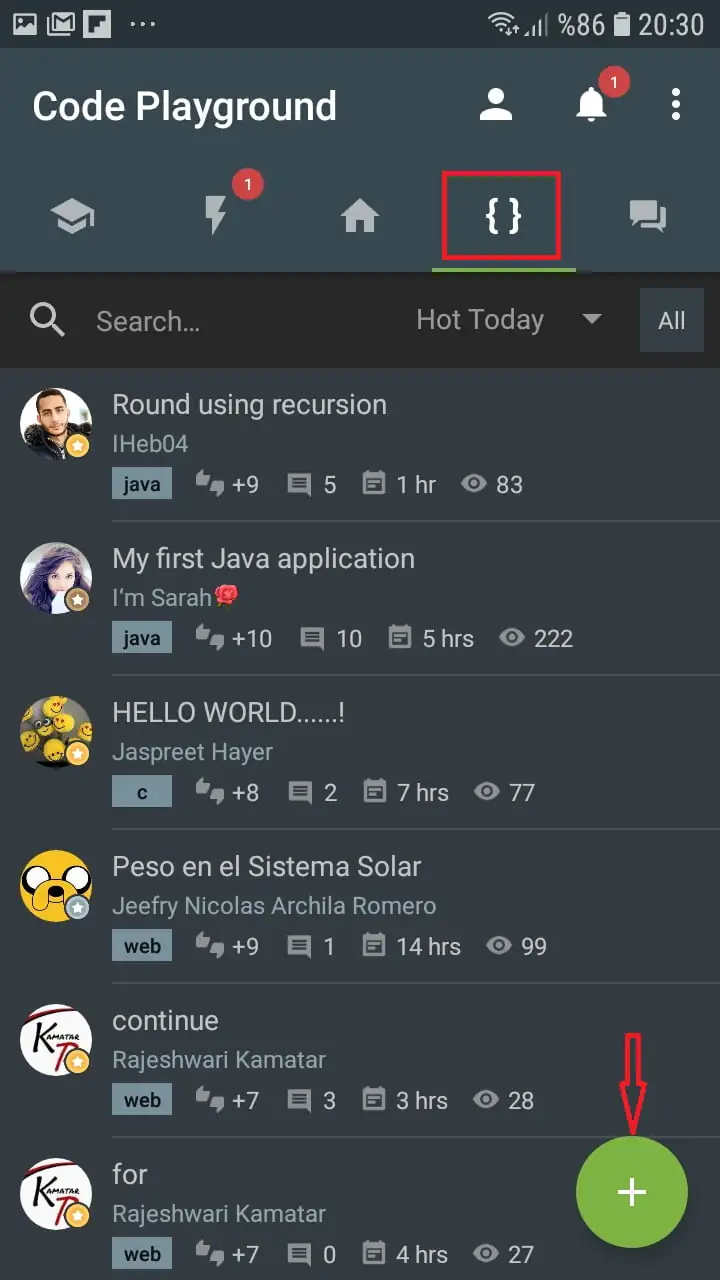Screen dimensions: 720x1280
Task: Open "My first Java application" post
Action: tap(263, 559)
